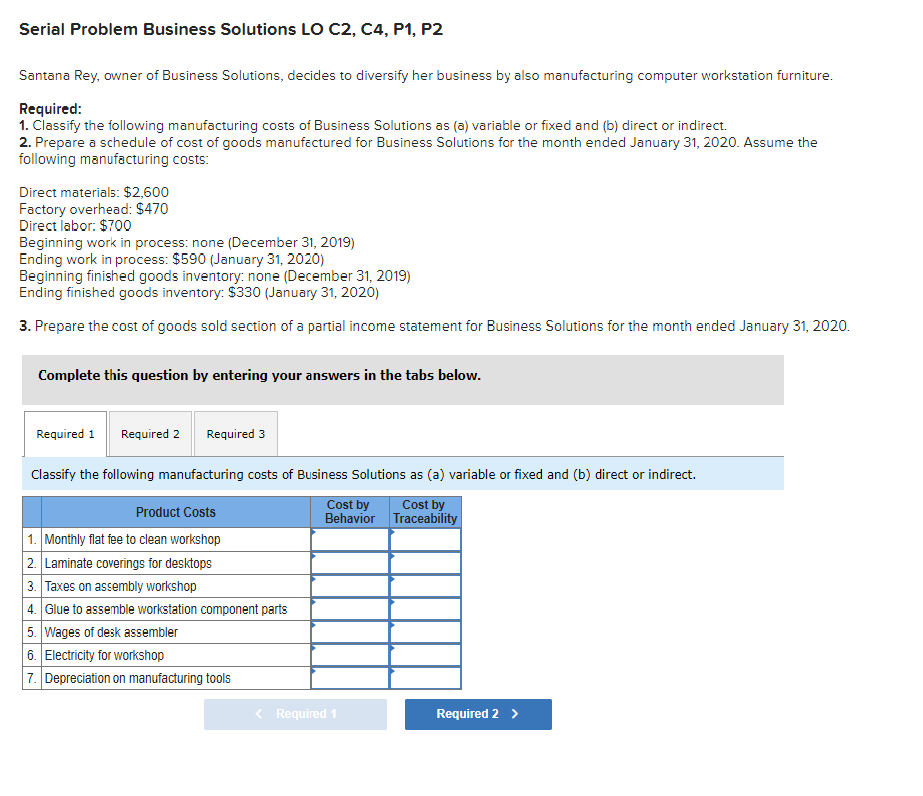923x796 pixels.
Task: Select the Product Costs column header
Action: [175, 512]
